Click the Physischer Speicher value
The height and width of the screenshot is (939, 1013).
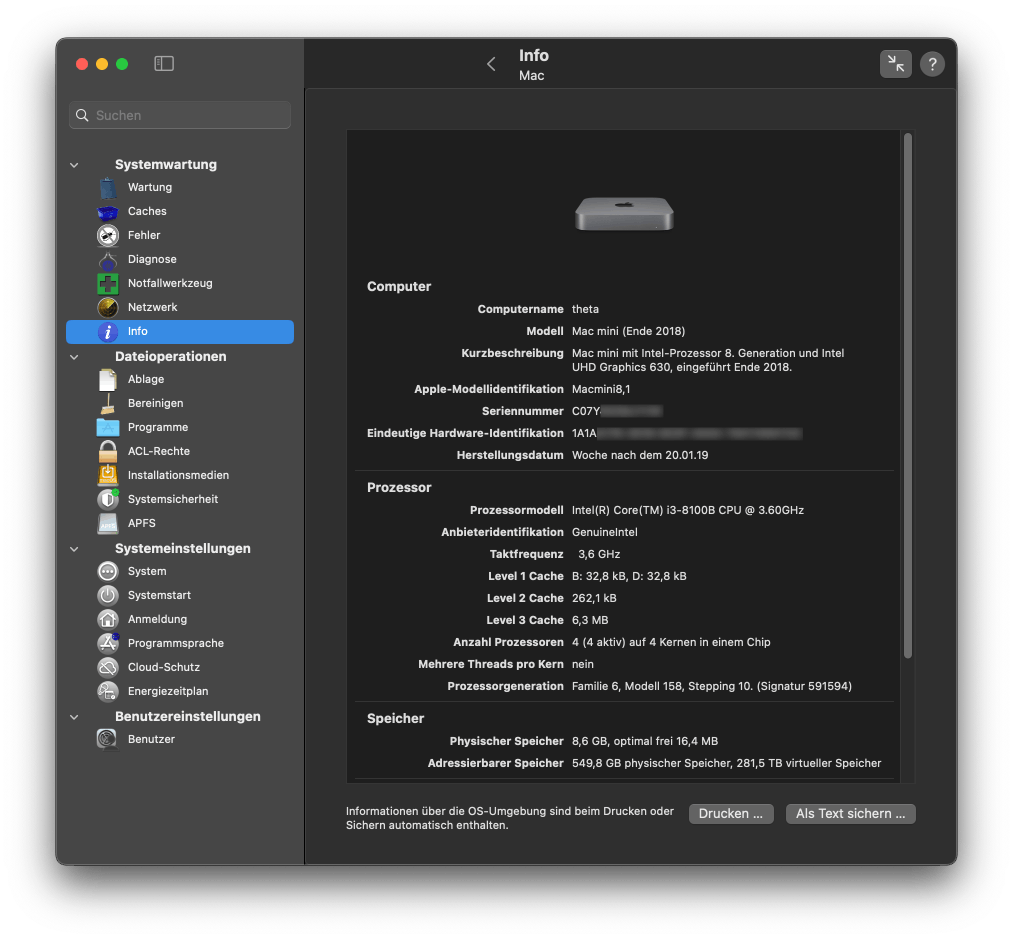645,741
